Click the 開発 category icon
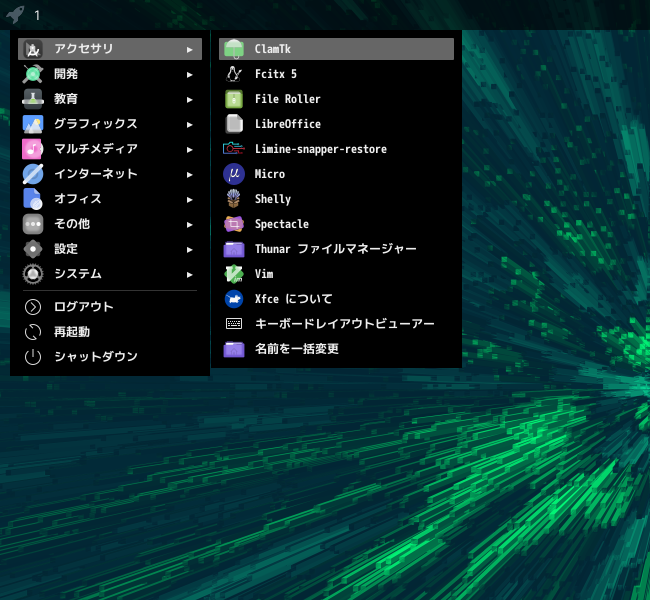This screenshot has width=650, height=600. (33, 74)
